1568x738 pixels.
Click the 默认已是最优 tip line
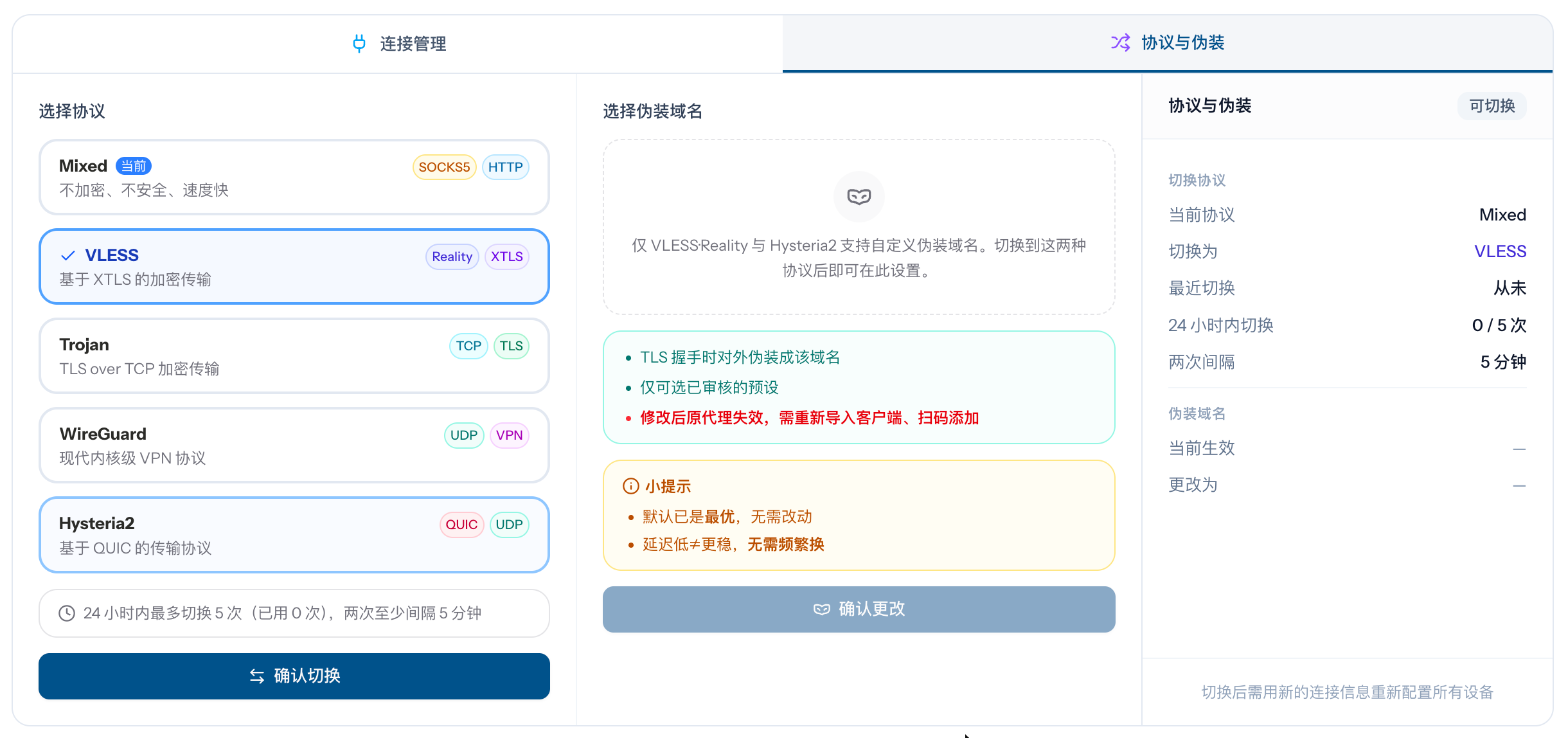727,517
